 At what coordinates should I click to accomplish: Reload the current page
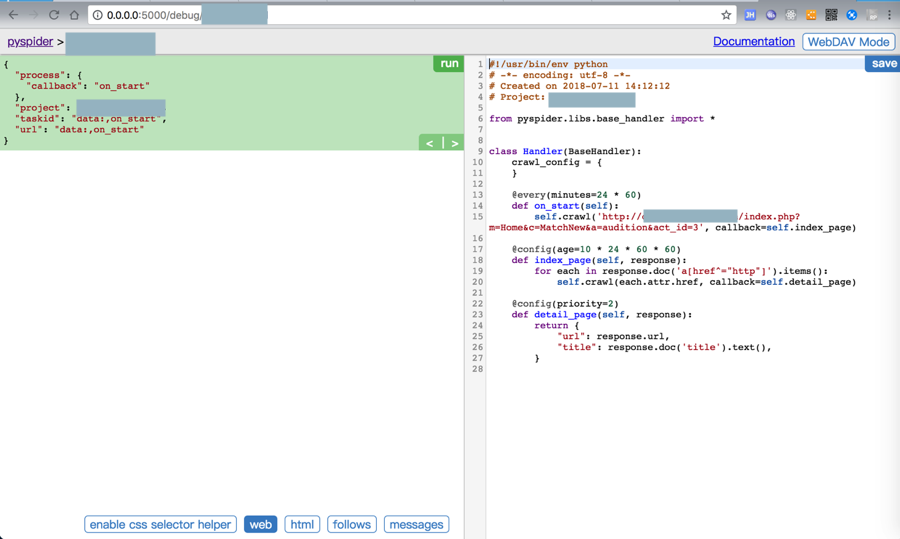(54, 15)
